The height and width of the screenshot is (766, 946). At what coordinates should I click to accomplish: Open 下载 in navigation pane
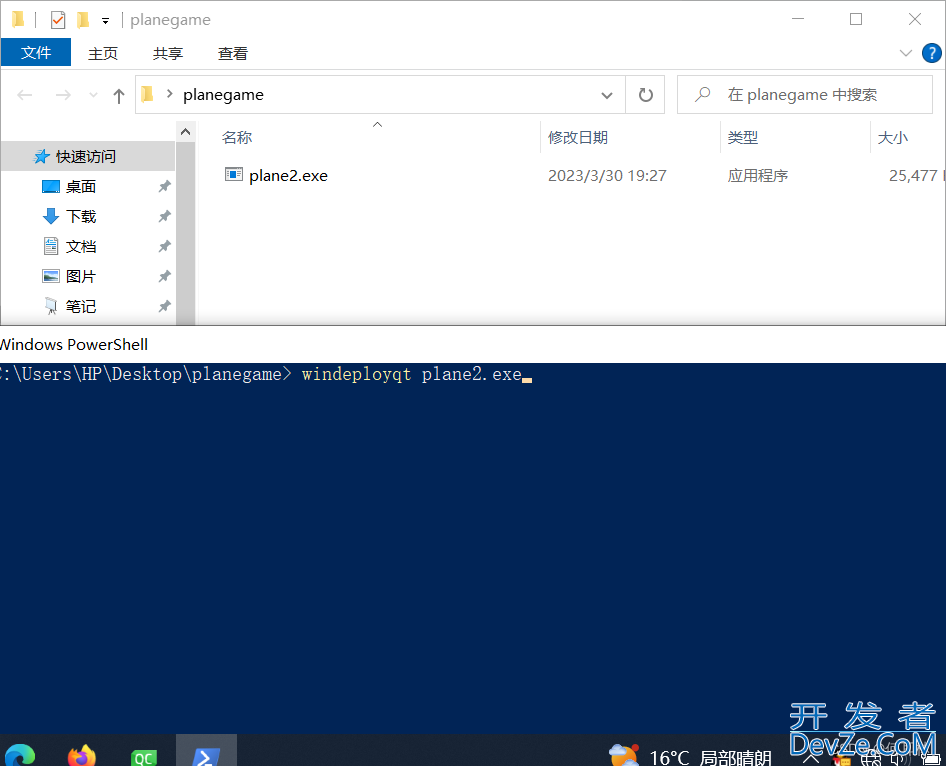pyautogui.click(x=80, y=216)
